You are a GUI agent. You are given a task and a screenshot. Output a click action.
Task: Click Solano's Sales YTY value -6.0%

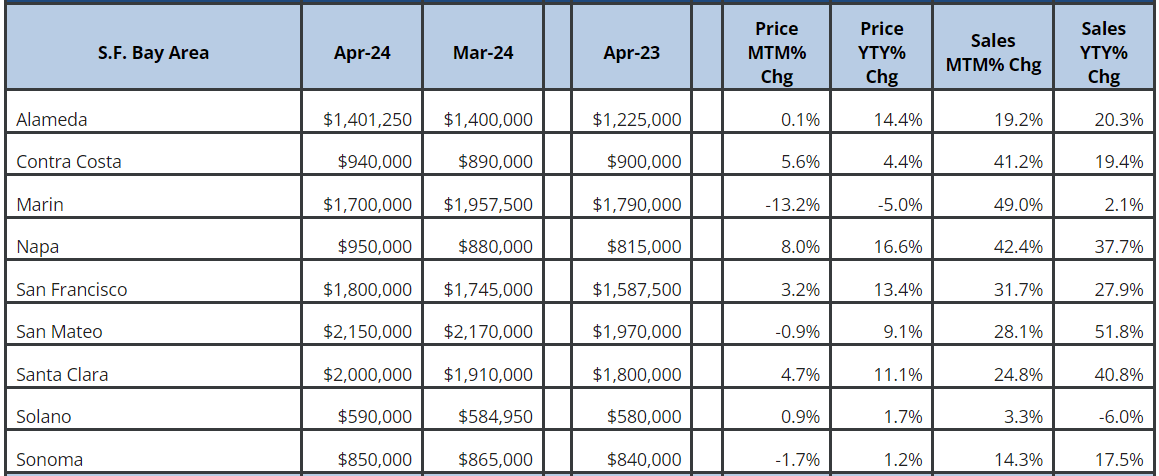point(1121,417)
